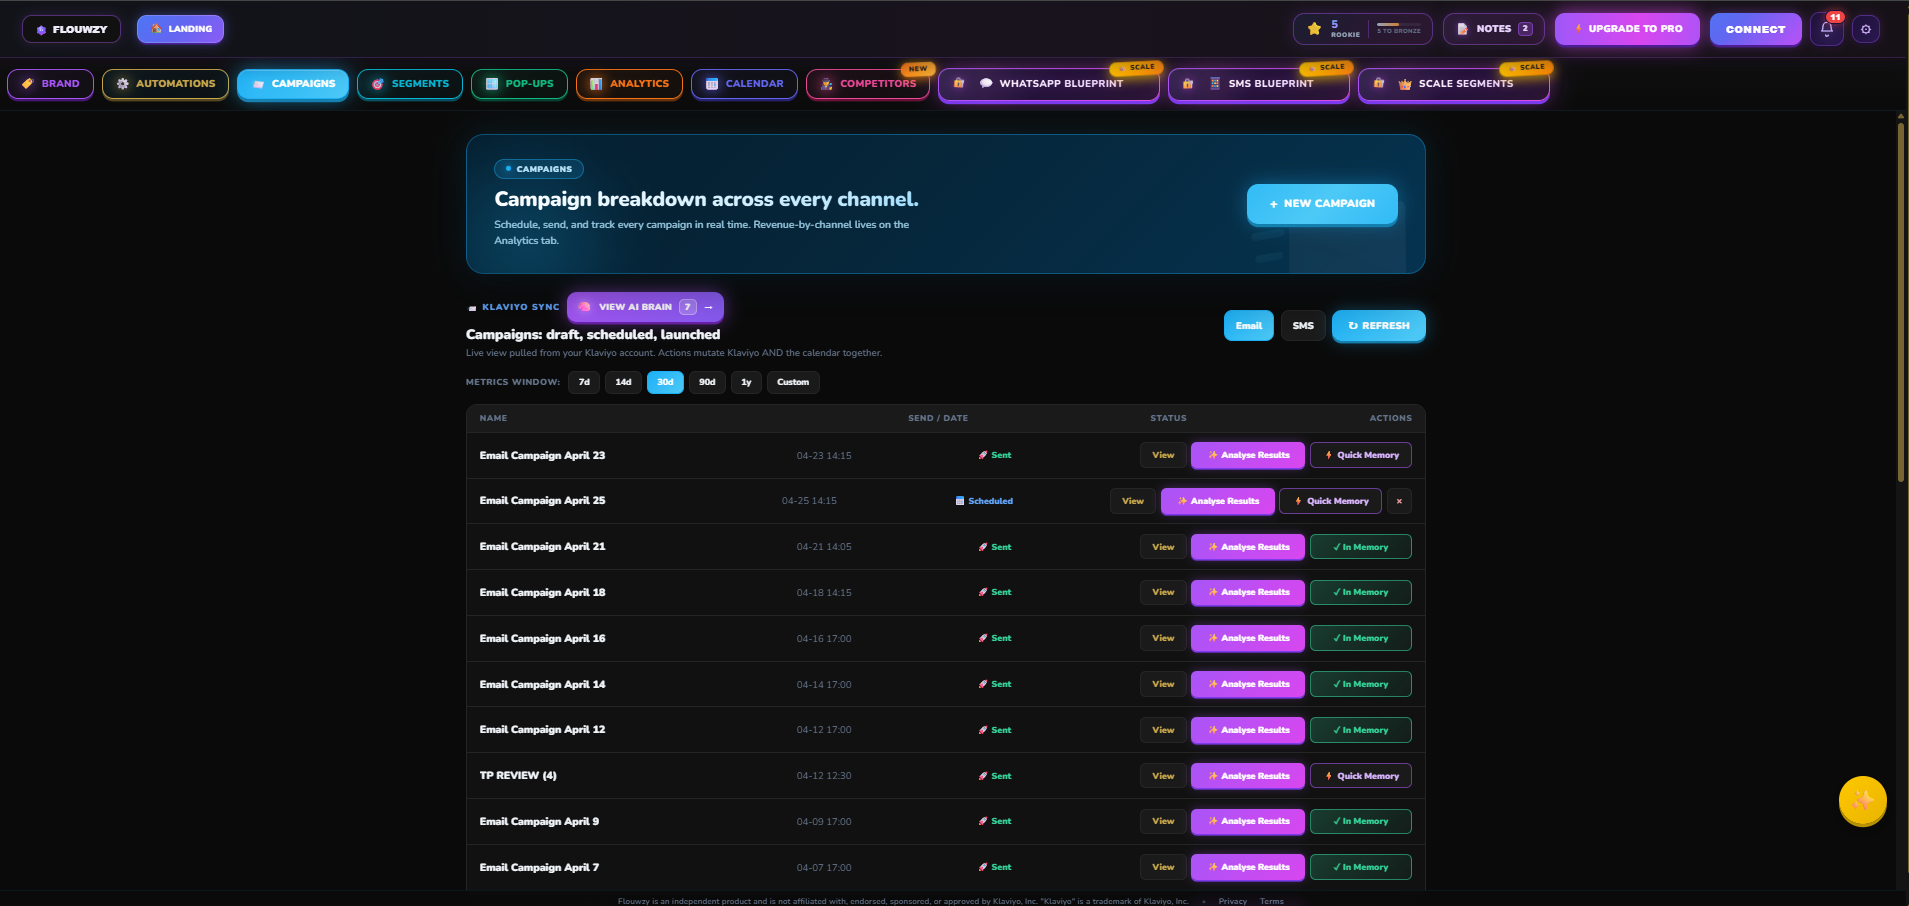This screenshot has height=906, width=1909.
Task: Switch channel filter to Email
Action: 1249,325
